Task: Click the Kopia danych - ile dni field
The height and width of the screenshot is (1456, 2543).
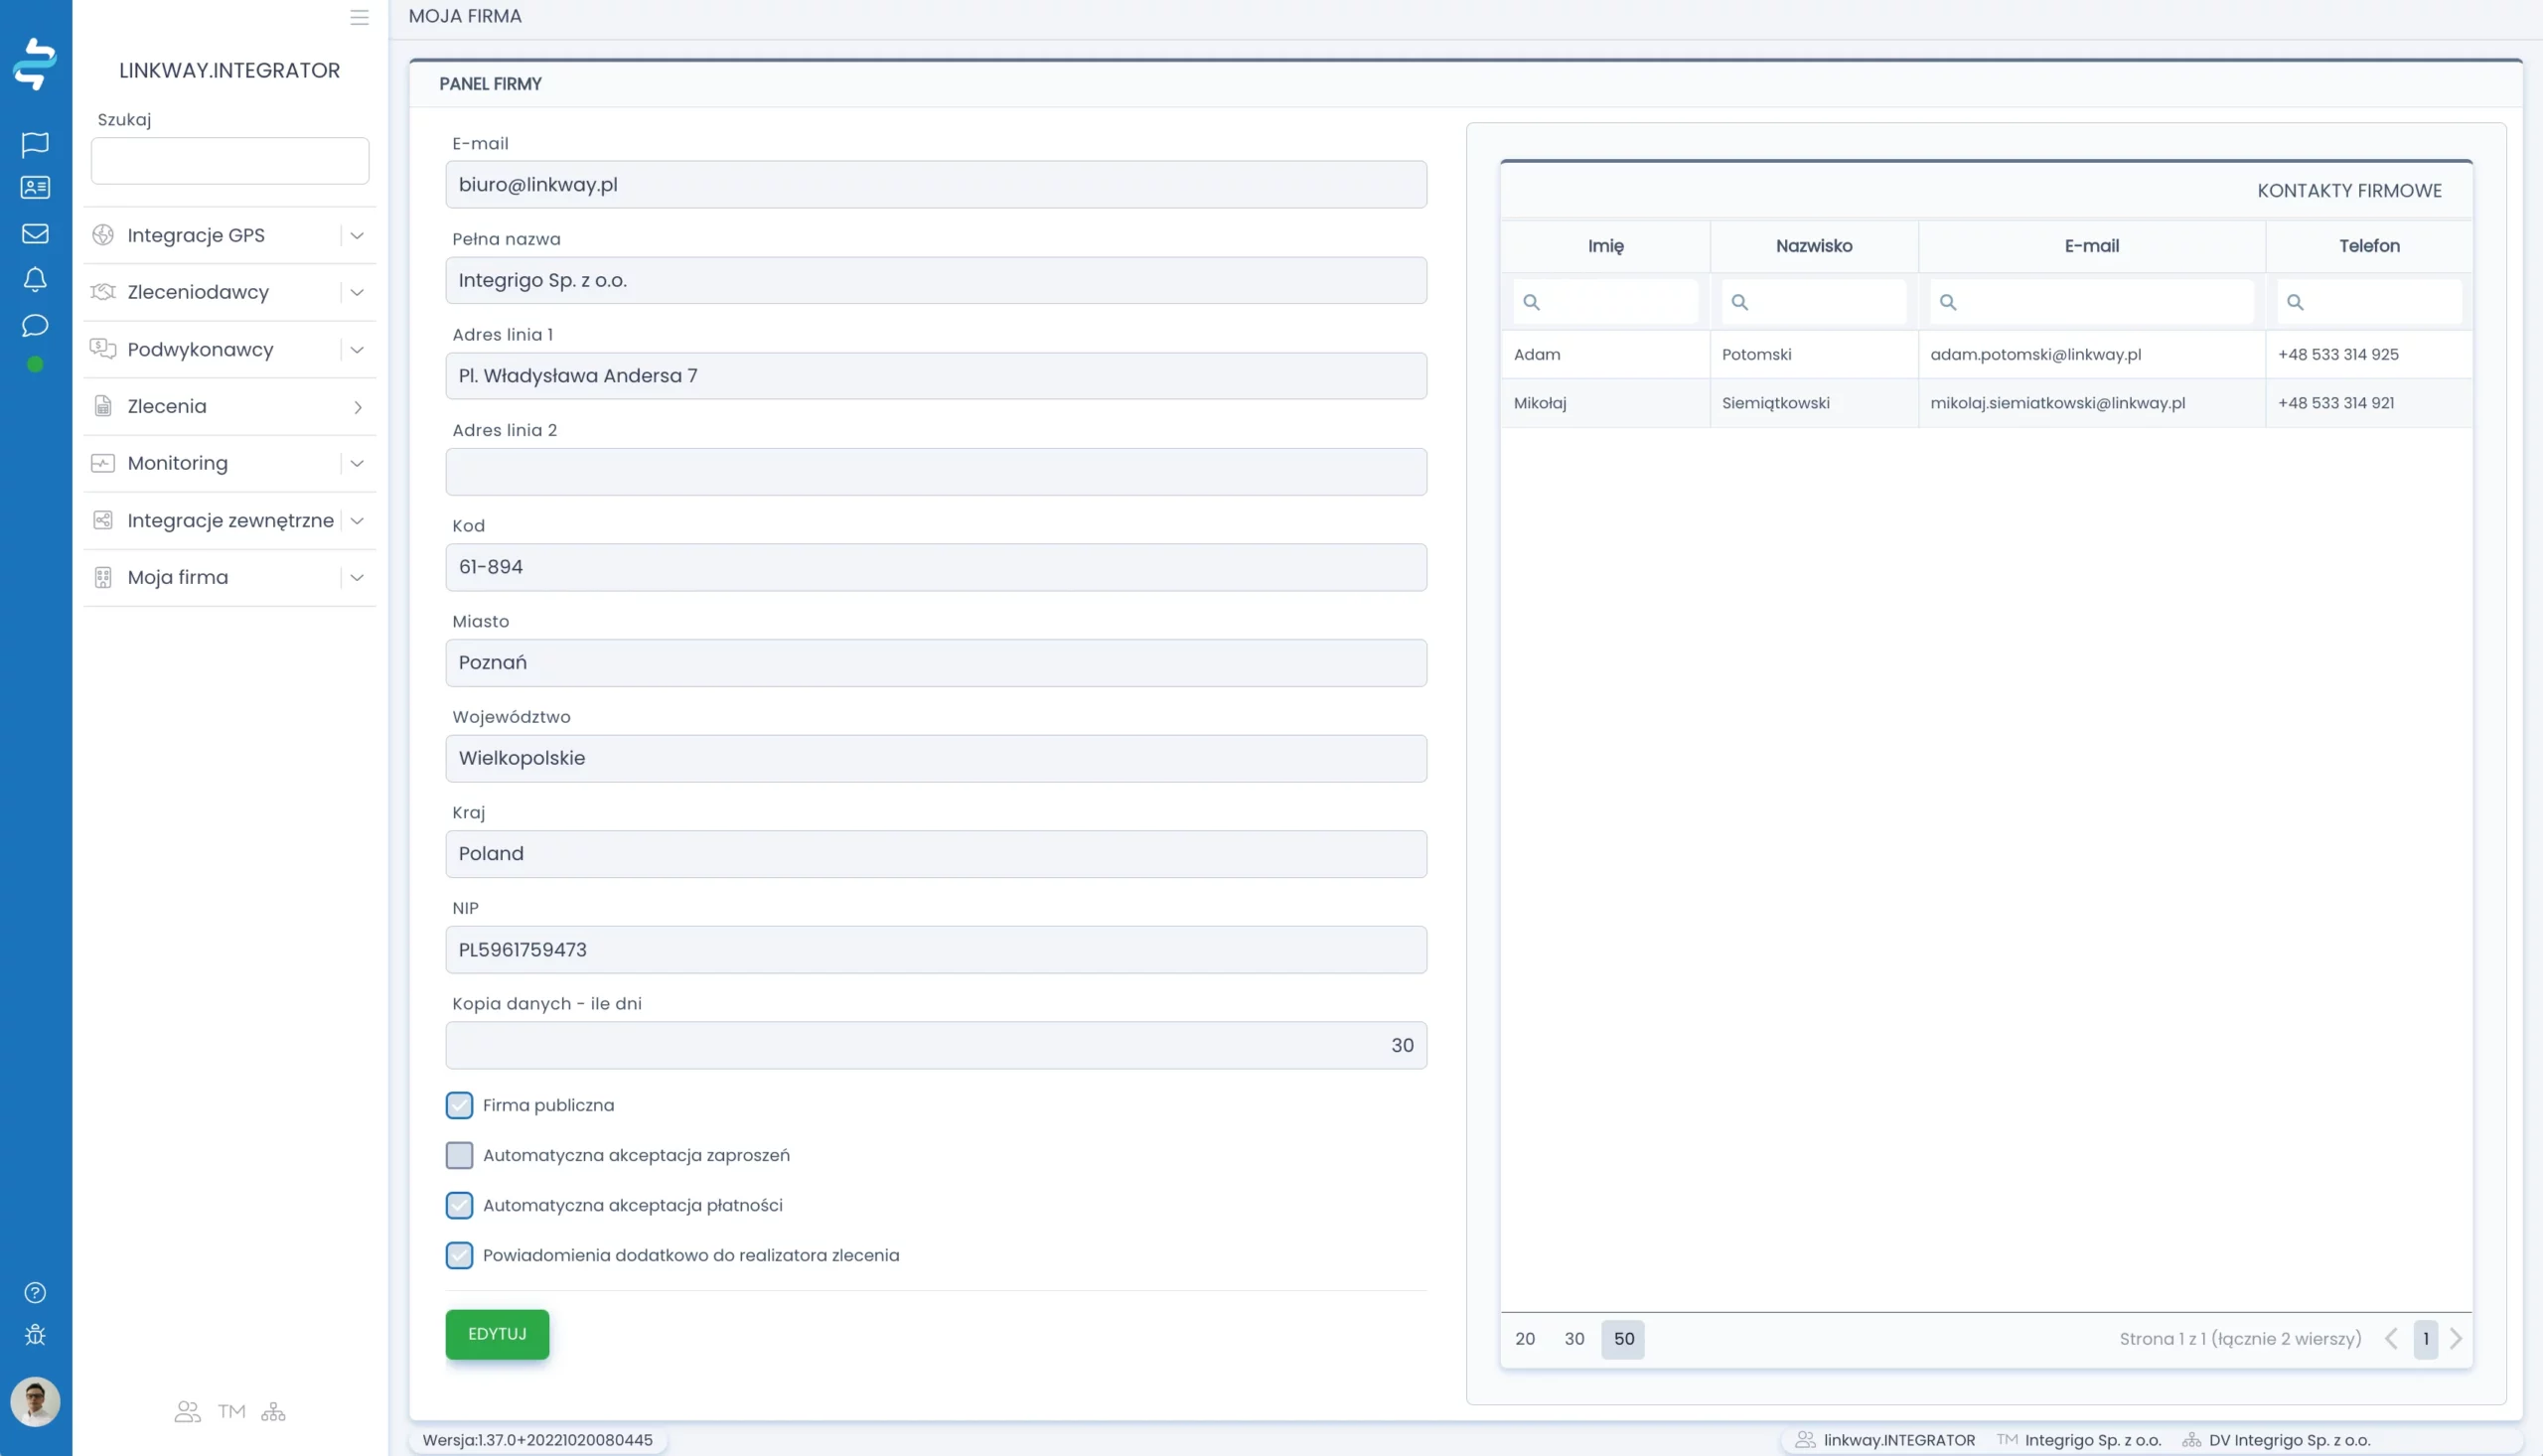Action: point(936,1045)
